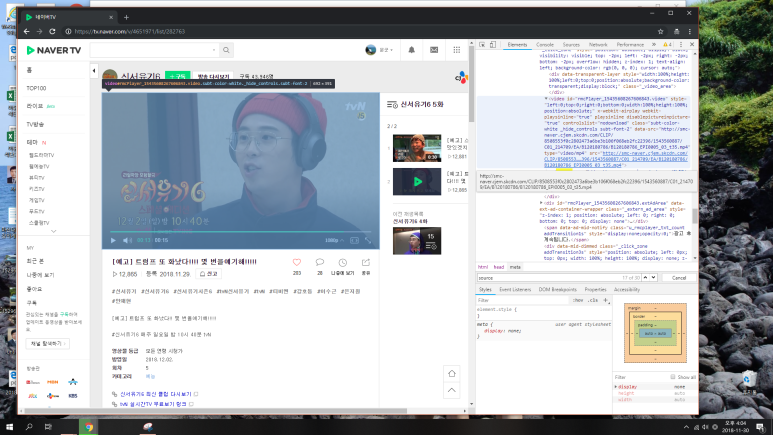Click the search magnifier button

click(226, 50)
